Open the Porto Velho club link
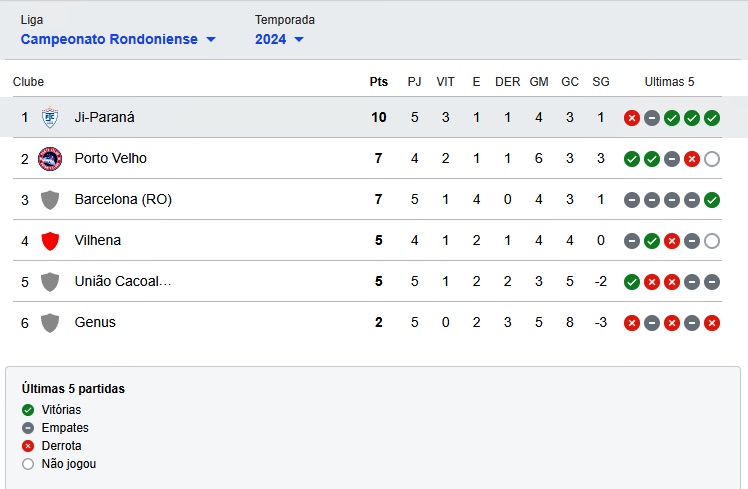 (111, 159)
